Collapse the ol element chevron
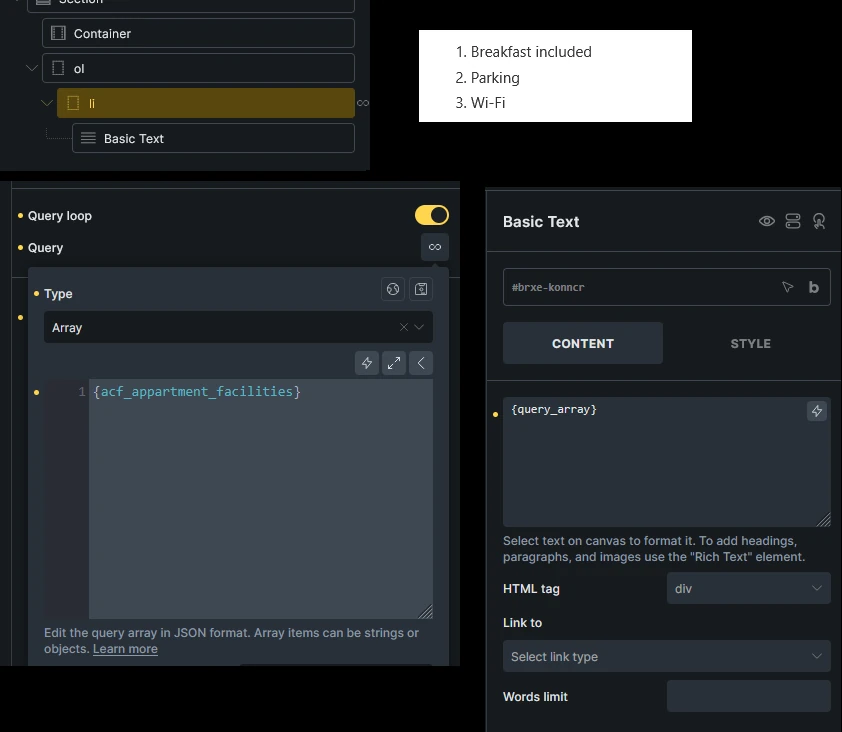 pyautogui.click(x=32, y=68)
